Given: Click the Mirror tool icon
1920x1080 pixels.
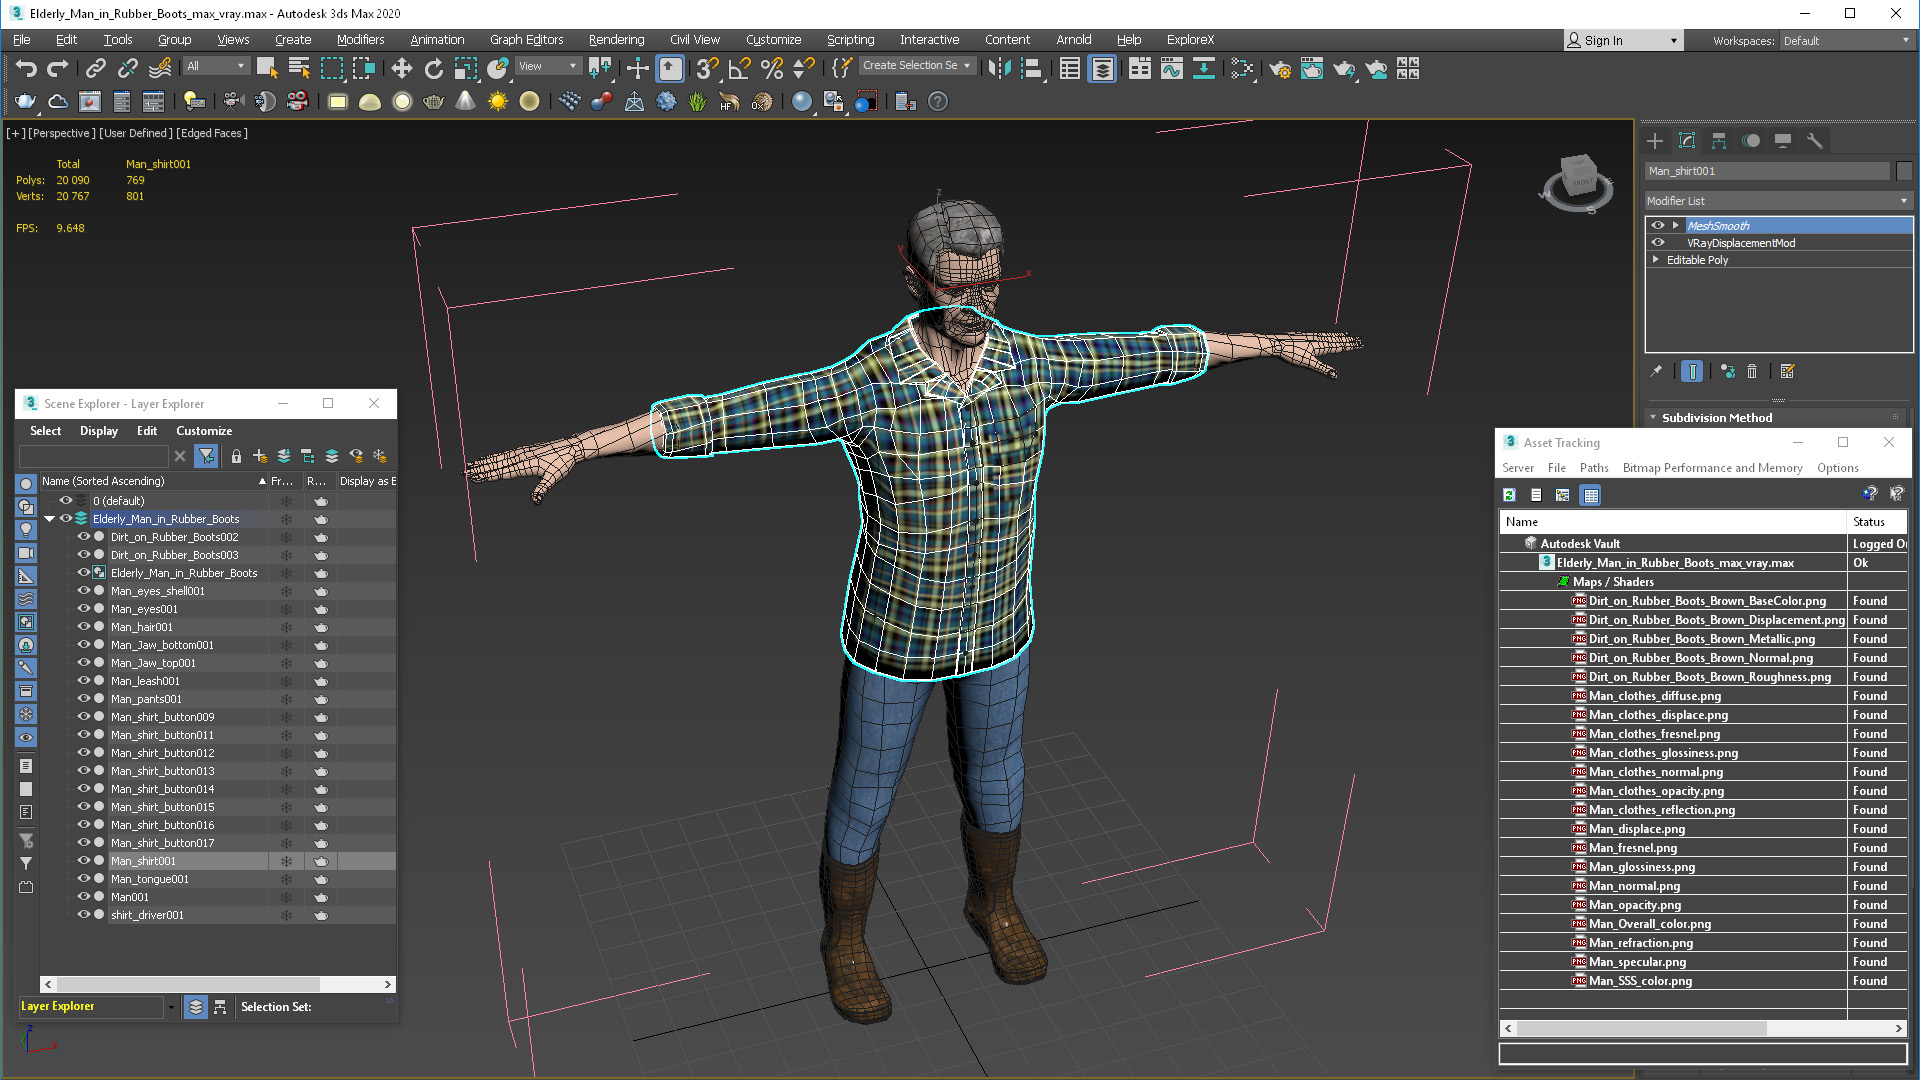Looking at the screenshot, I should [999, 68].
